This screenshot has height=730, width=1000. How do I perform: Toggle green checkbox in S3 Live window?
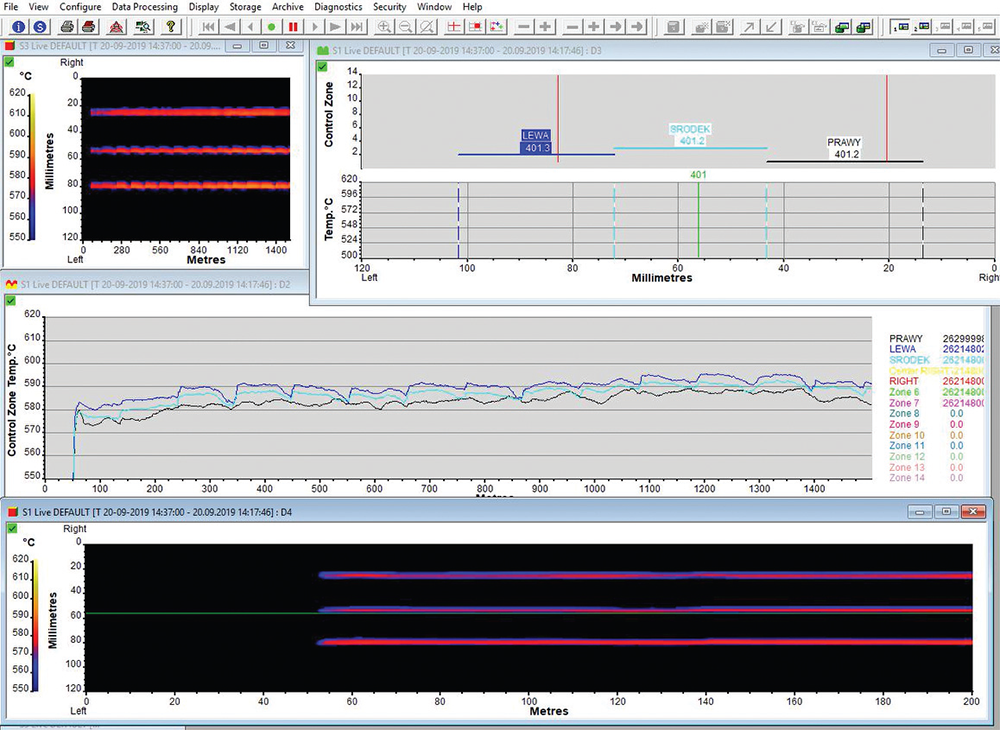(x=9, y=62)
